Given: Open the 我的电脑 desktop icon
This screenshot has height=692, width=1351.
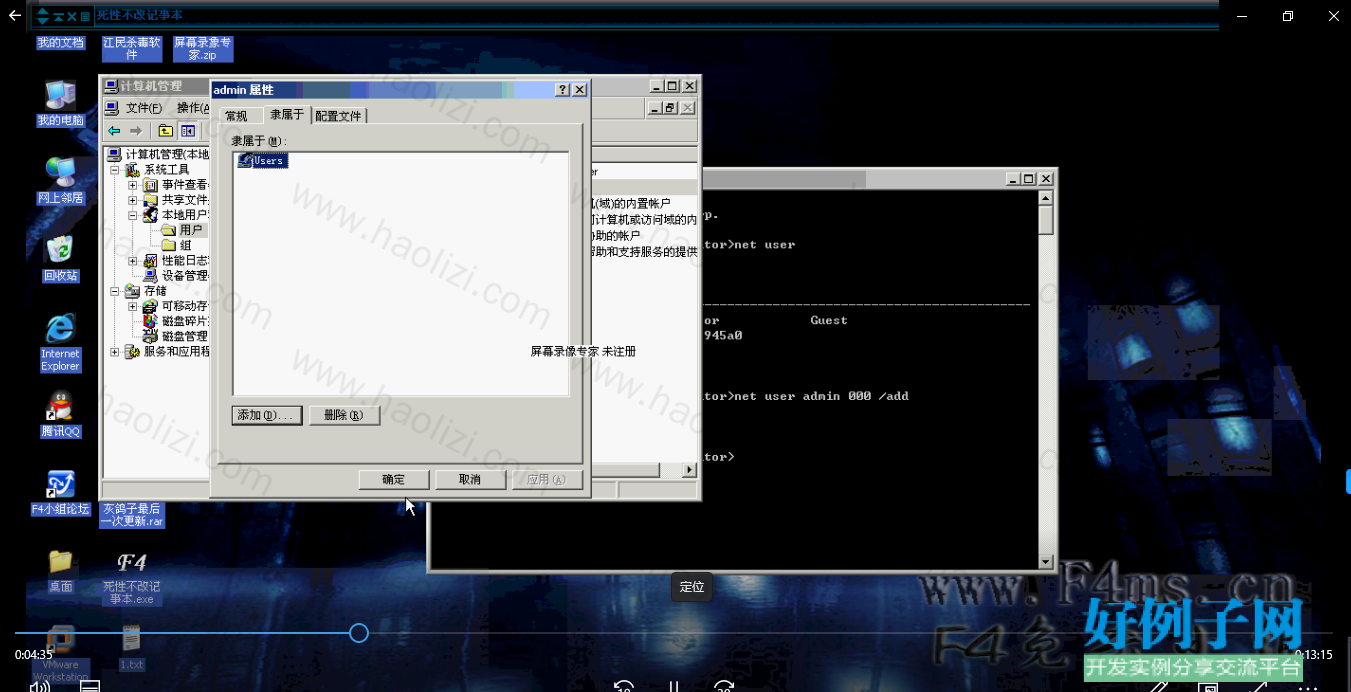Looking at the screenshot, I should (x=60, y=103).
